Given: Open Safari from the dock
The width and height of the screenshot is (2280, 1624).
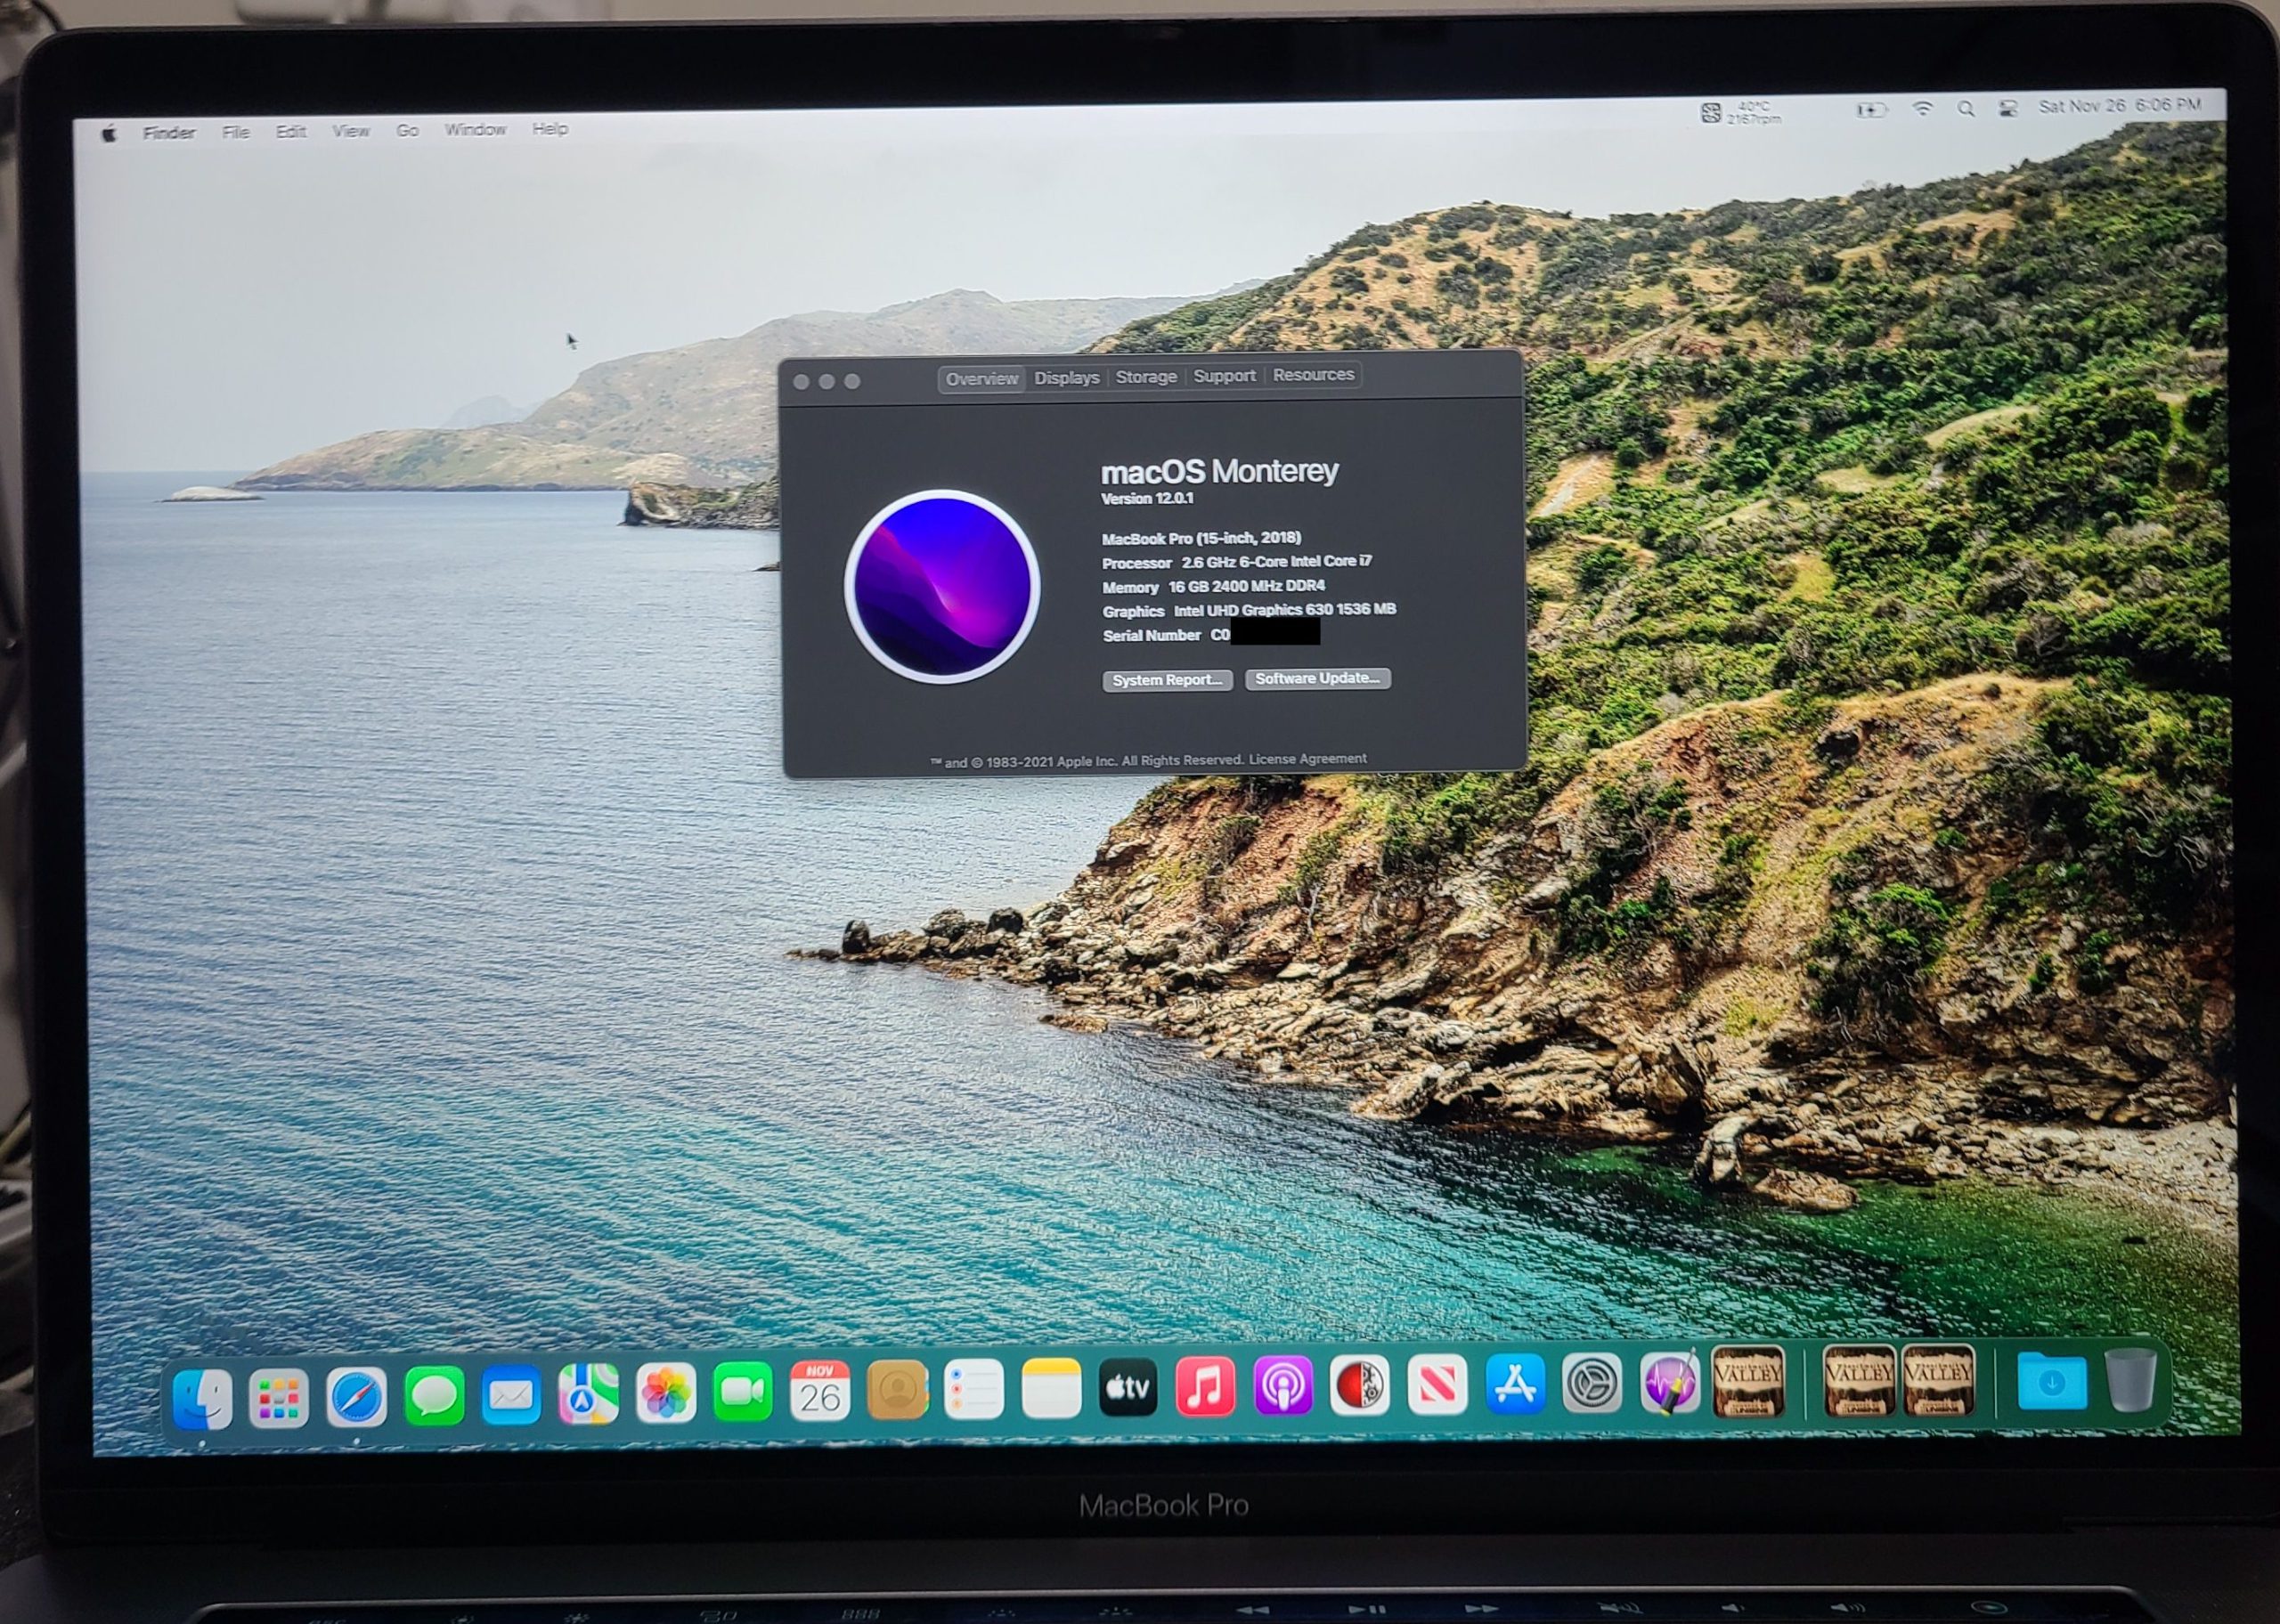Looking at the screenshot, I should [x=356, y=1396].
